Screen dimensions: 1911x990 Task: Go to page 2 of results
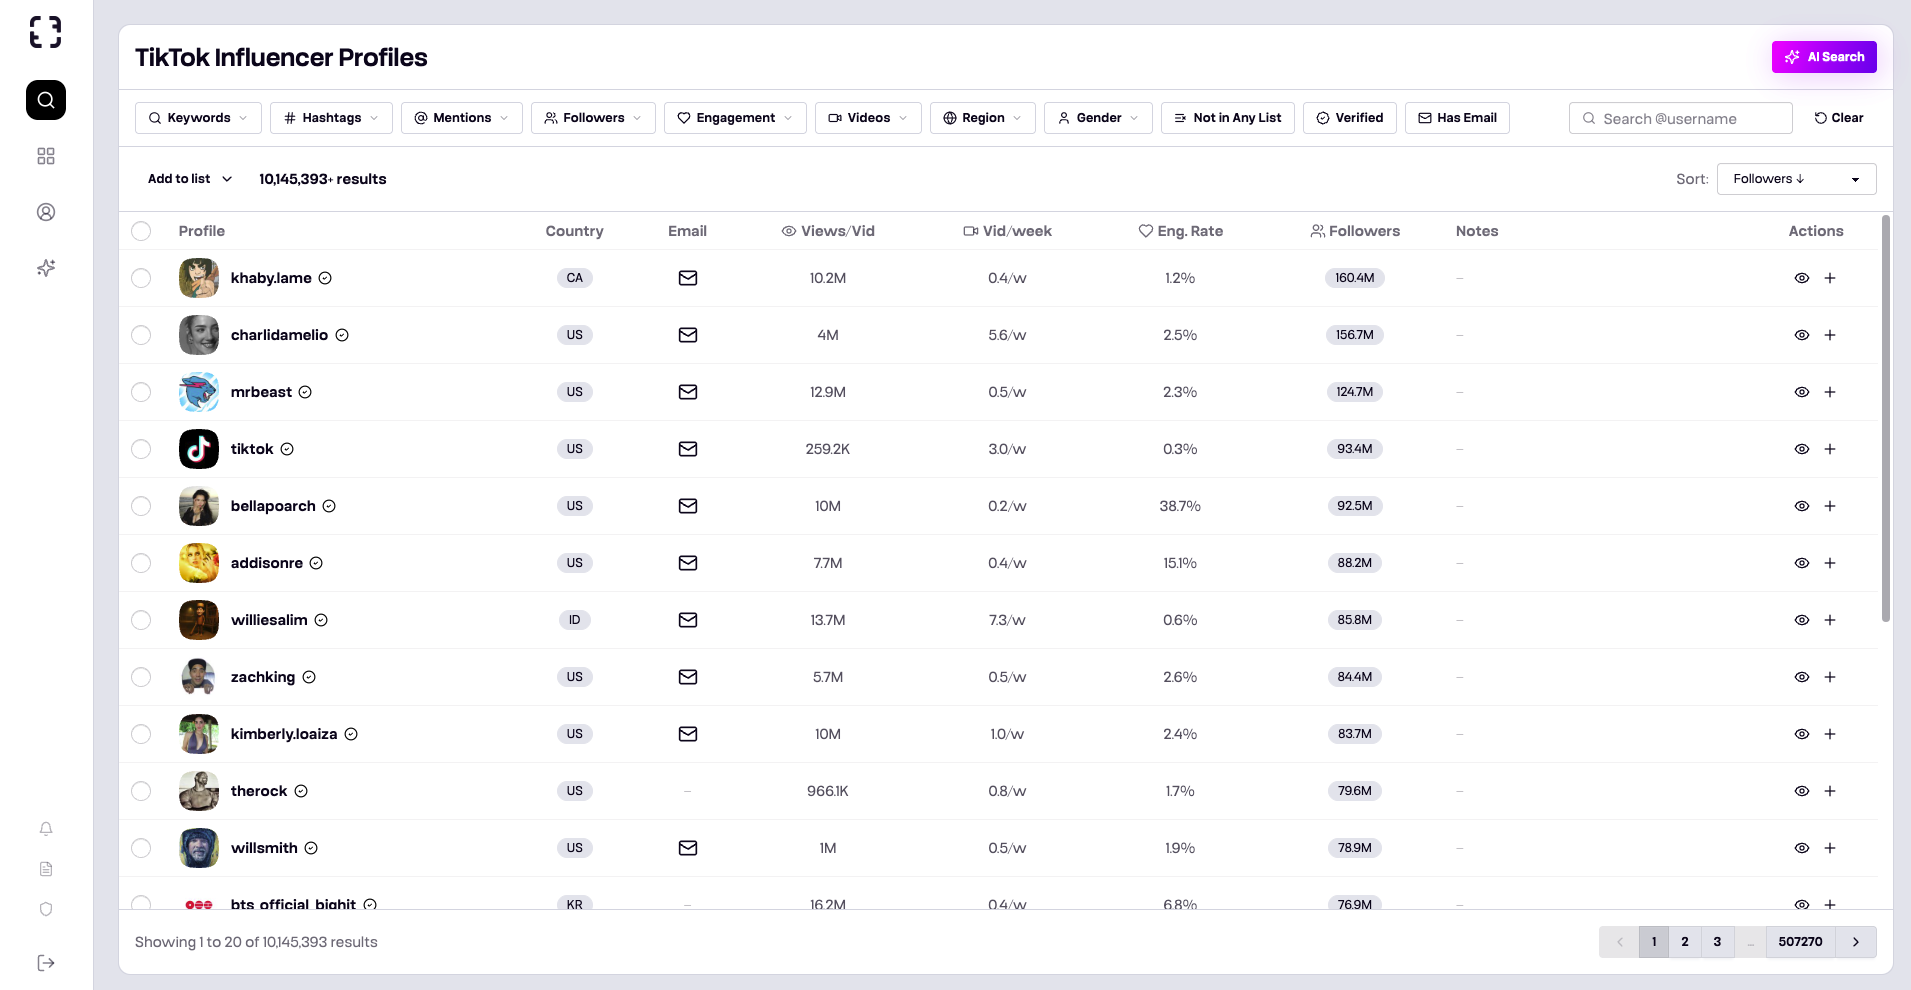1684,942
